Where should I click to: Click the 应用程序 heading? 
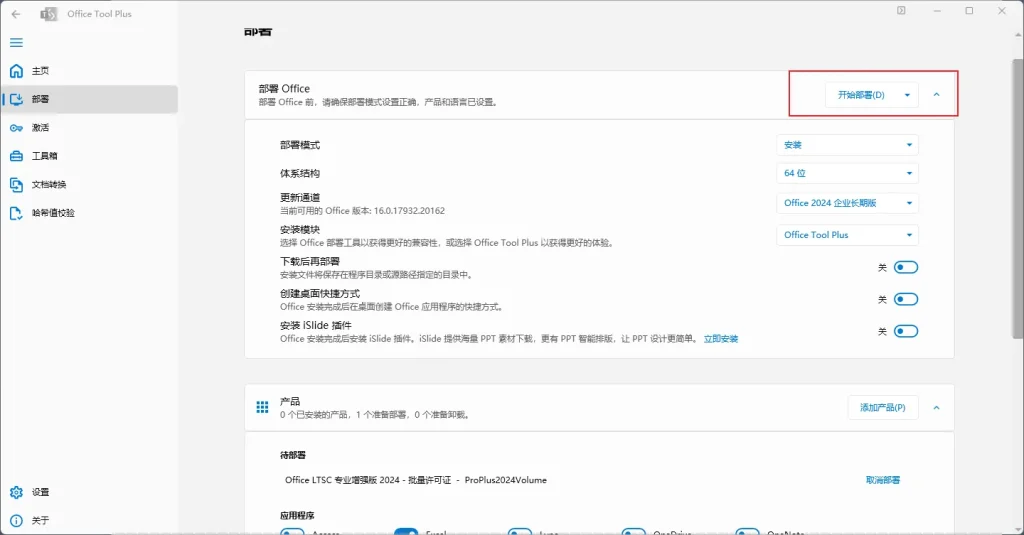tap(297, 516)
